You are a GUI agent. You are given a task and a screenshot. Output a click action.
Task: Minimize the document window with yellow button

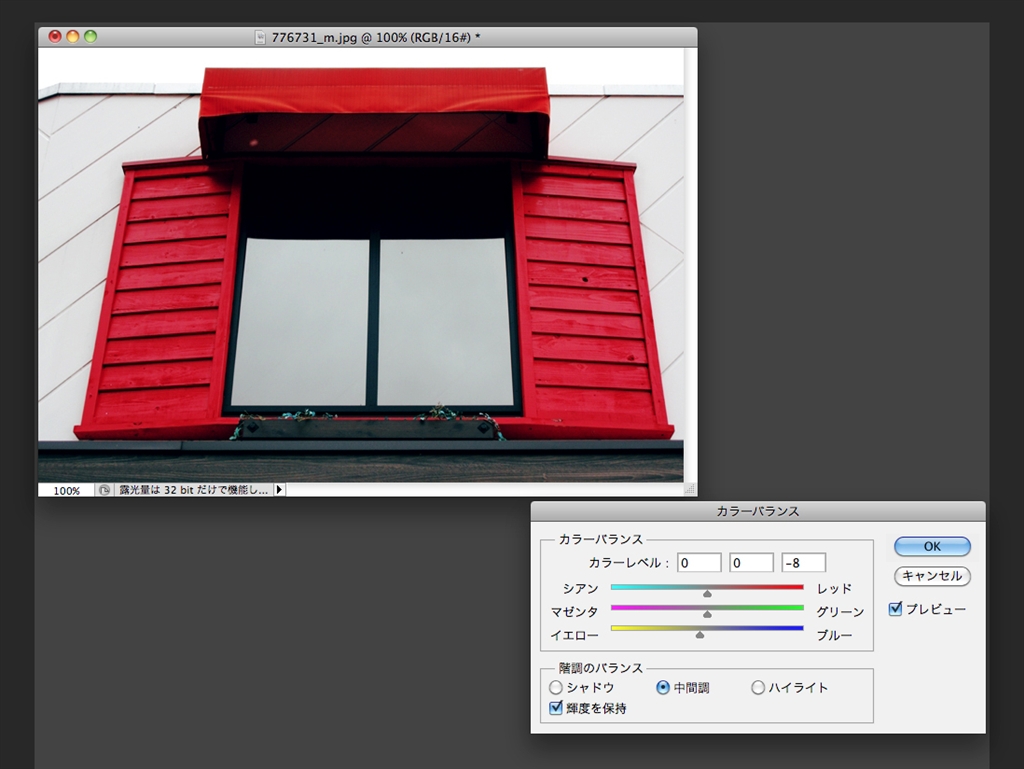(72, 37)
